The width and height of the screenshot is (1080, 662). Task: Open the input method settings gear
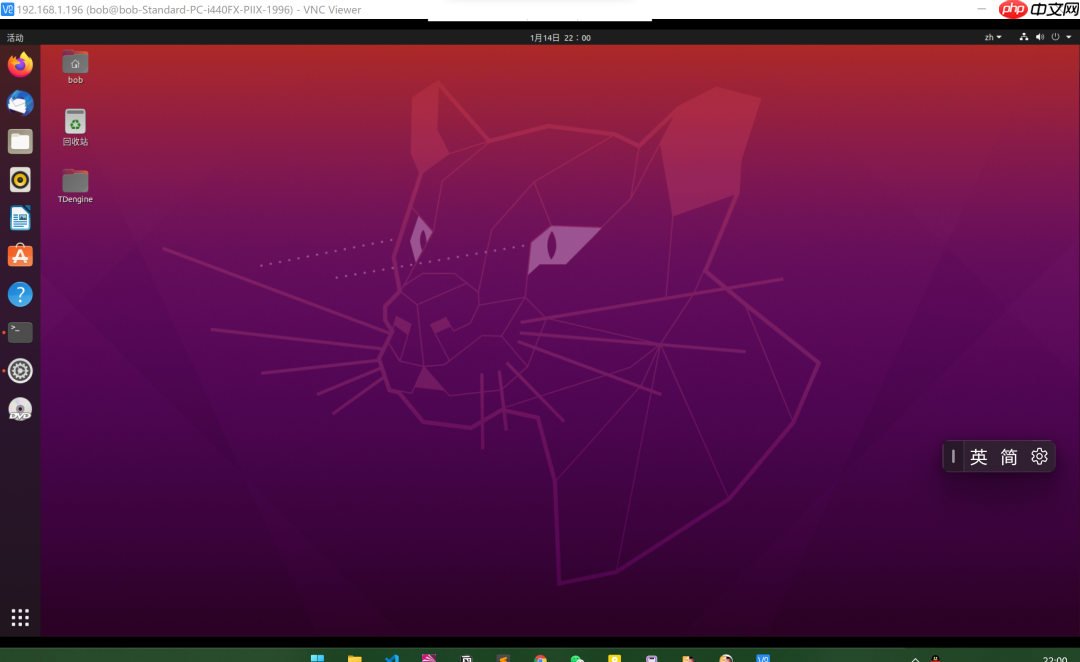1038,456
